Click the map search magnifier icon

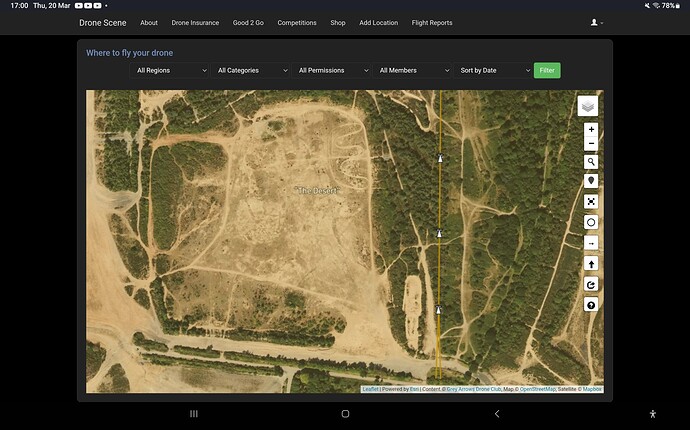click(591, 161)
